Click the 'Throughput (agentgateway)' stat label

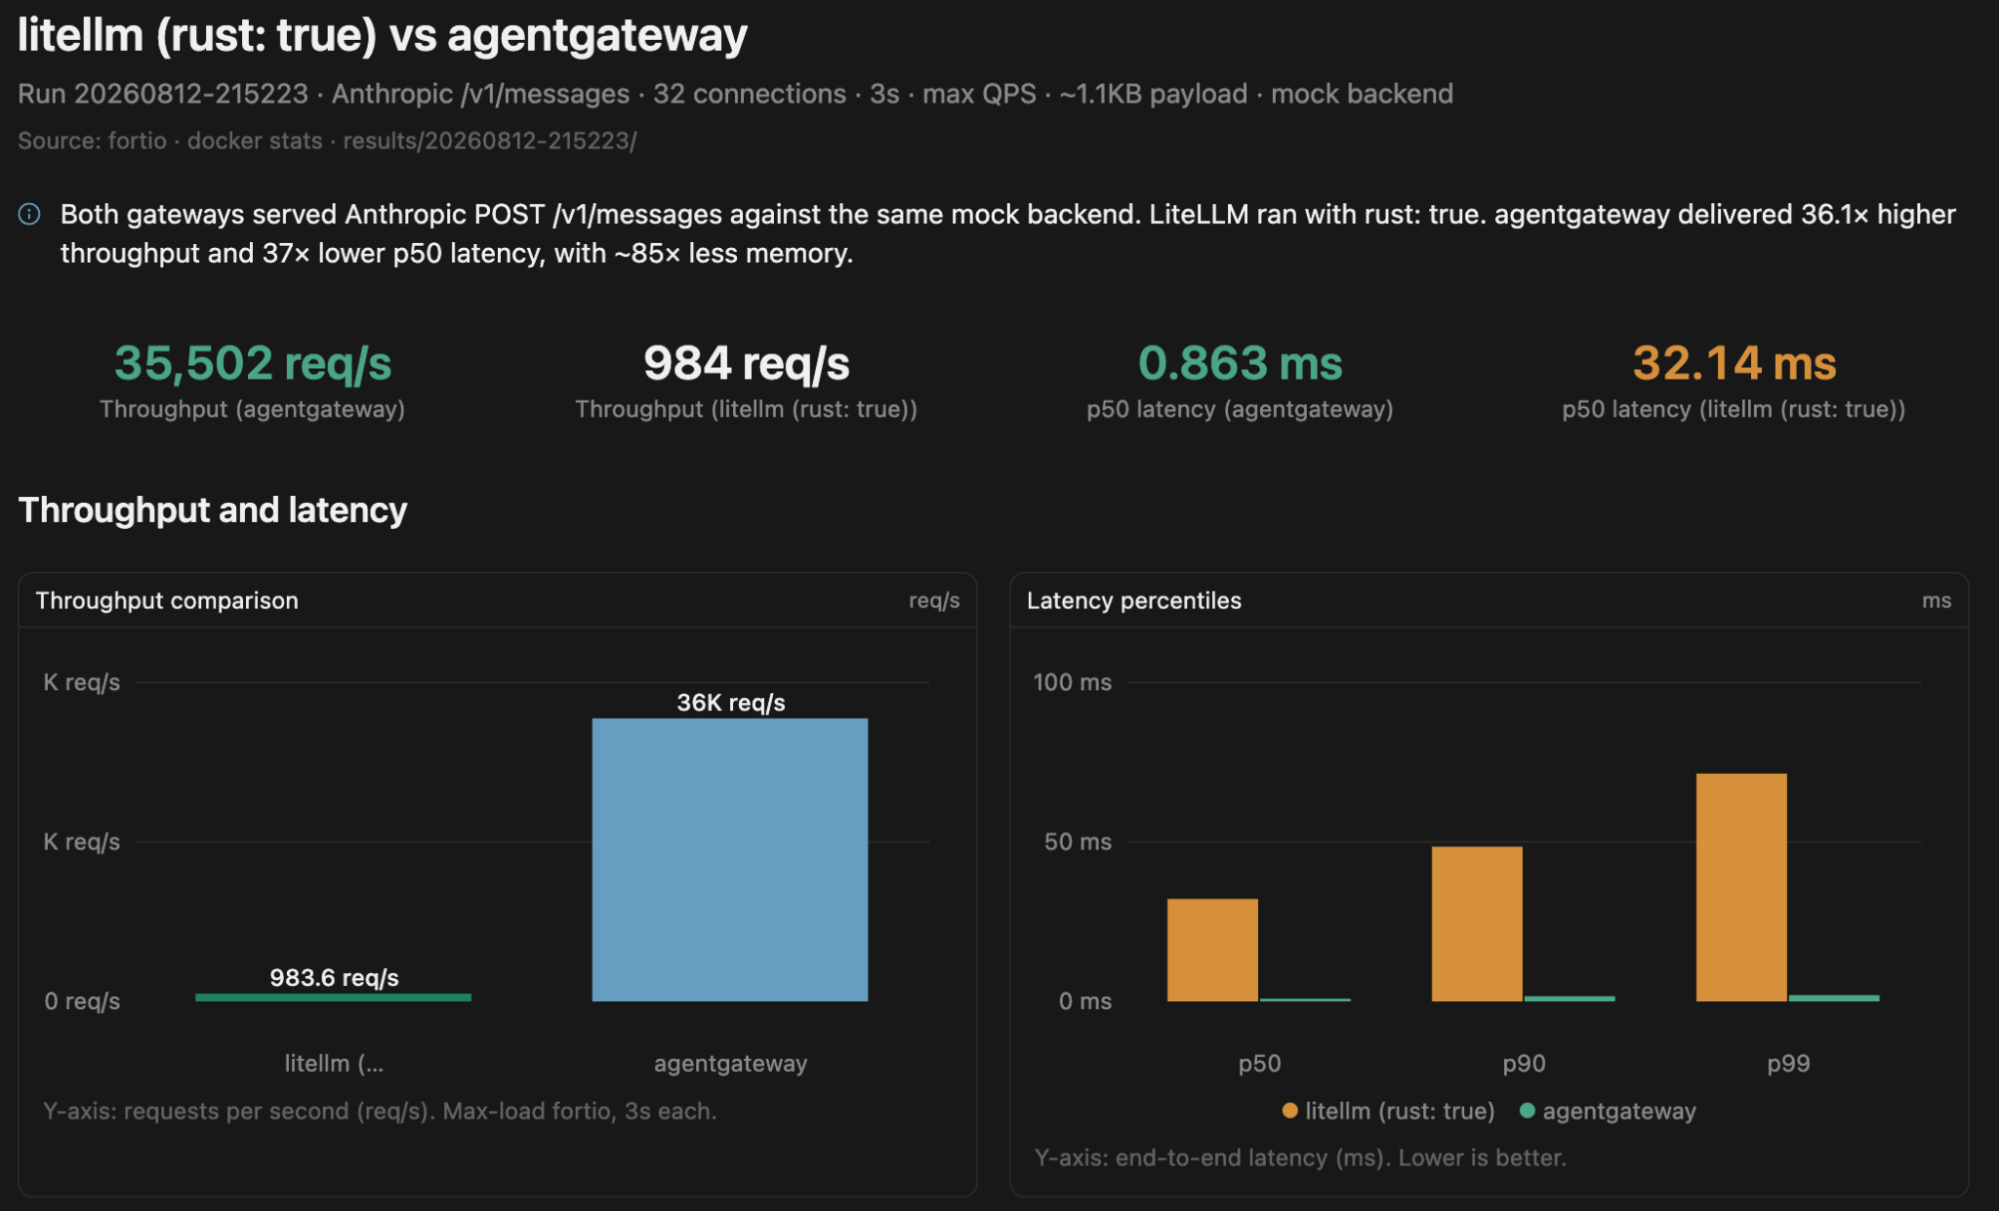(x=252, y=409)
